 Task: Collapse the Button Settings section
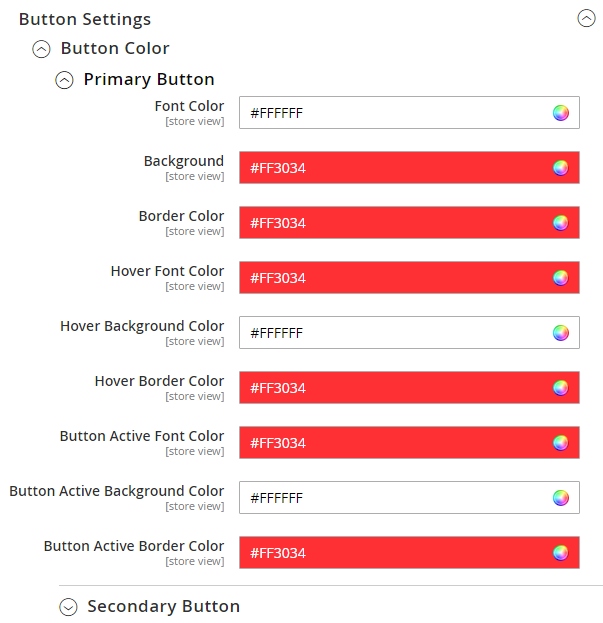coord(586,18)
